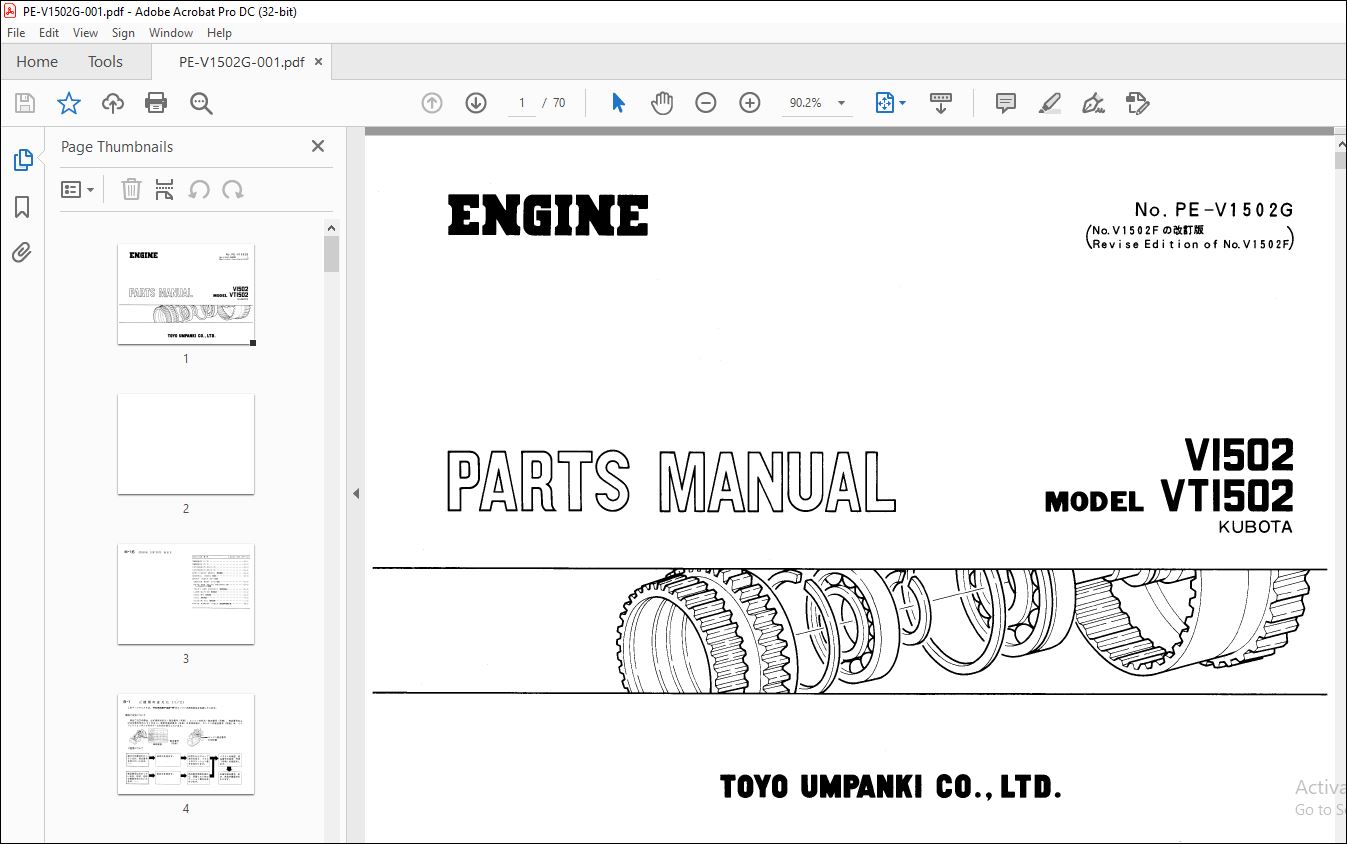Screen dimensions: 1347x844
Task: Click the page number input field
Action: [x=521, y=103]
